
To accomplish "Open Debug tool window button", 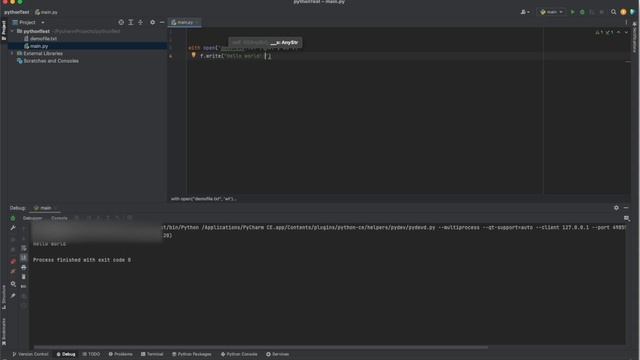I will [66, 354].
